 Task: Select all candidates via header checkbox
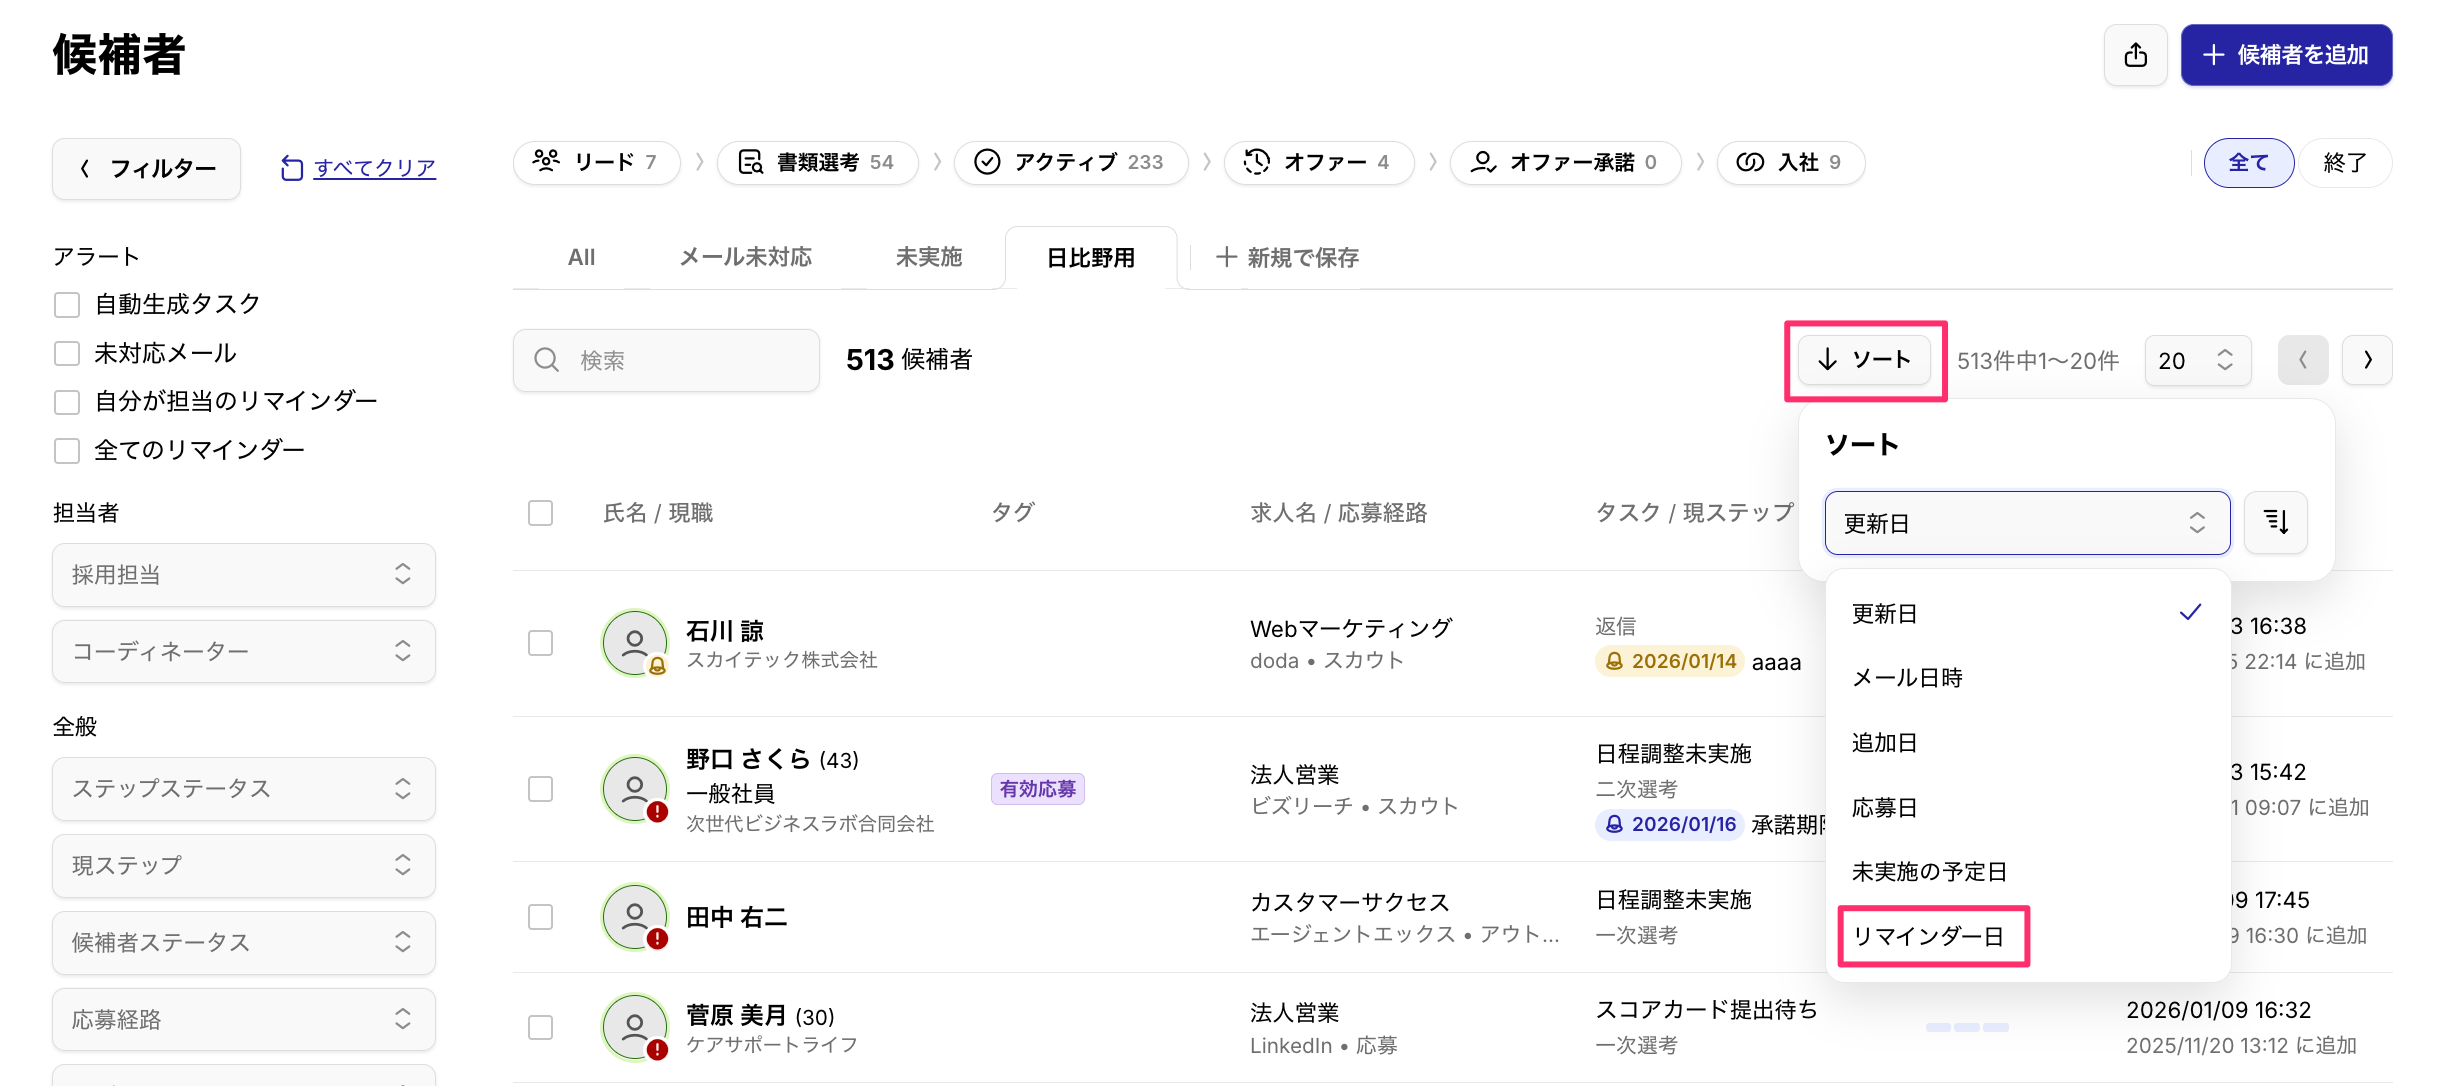[540, 513]
